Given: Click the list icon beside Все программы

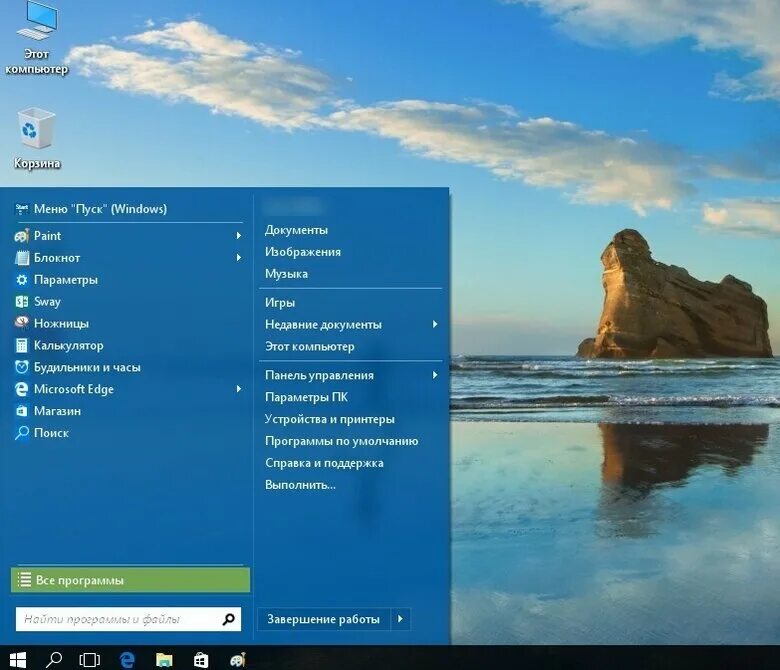Looking at the screenshot, I should click(24, 580).
